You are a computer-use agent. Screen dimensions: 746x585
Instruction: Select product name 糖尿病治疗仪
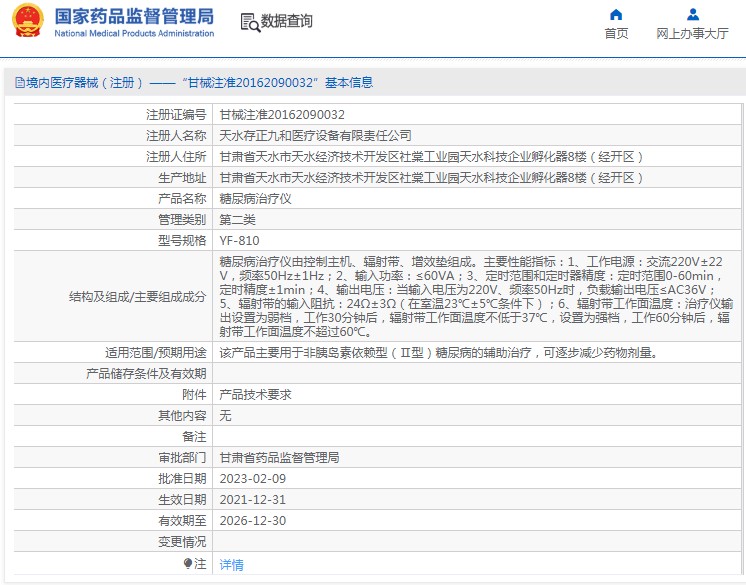[x=255, y=198]
